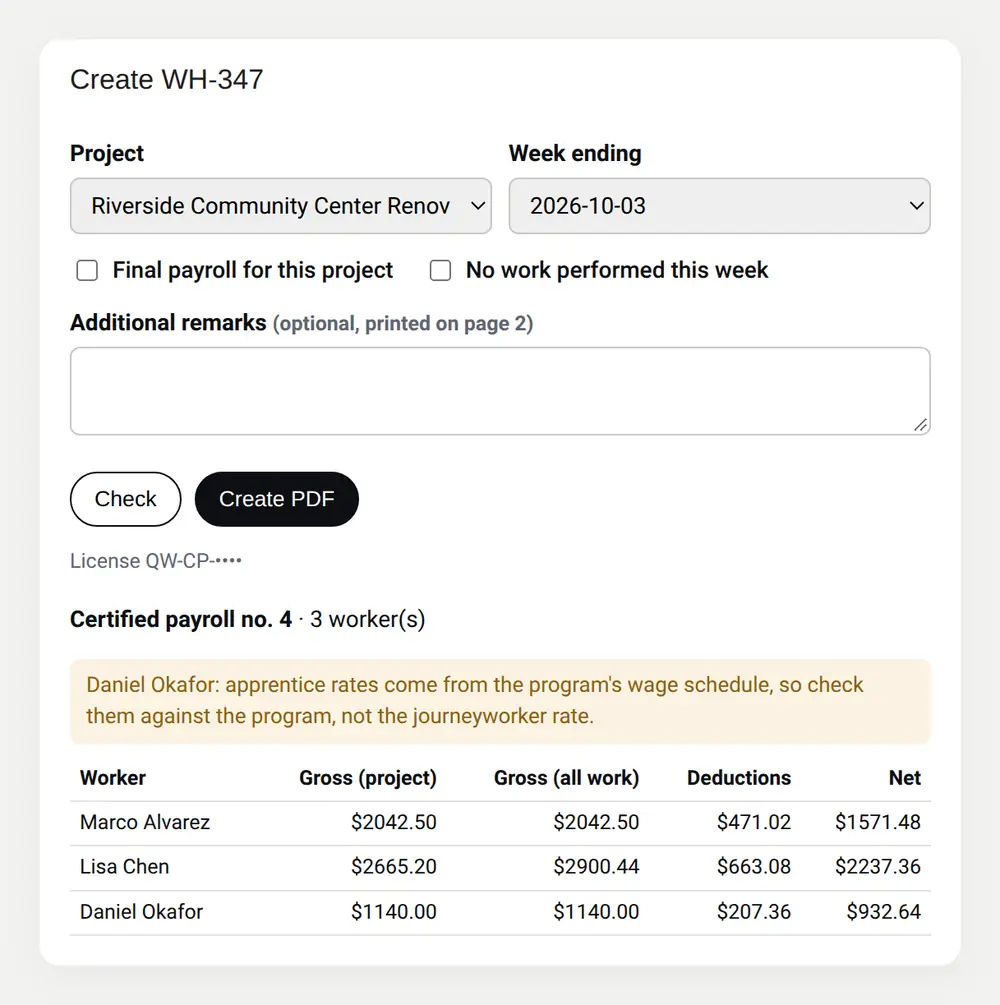Select Marco Alvarez in the worker table
The height and width of the screenshot is (1005, 1000).
(145, 822)
